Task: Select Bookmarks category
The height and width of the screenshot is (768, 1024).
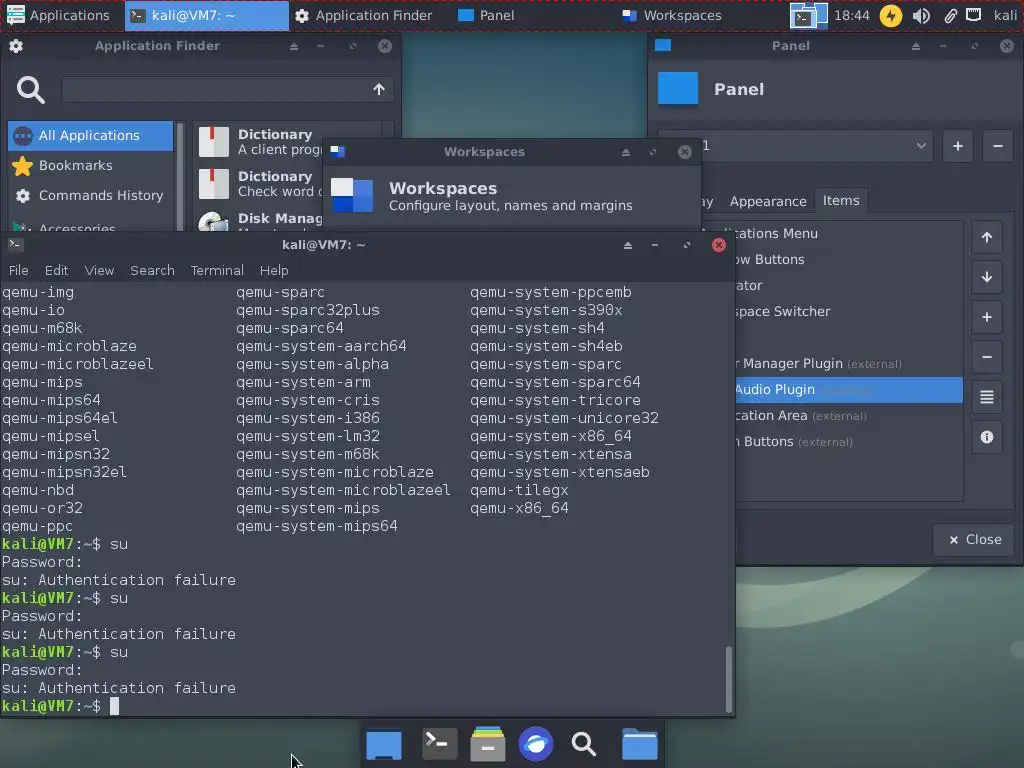Action: coord(90,165)
